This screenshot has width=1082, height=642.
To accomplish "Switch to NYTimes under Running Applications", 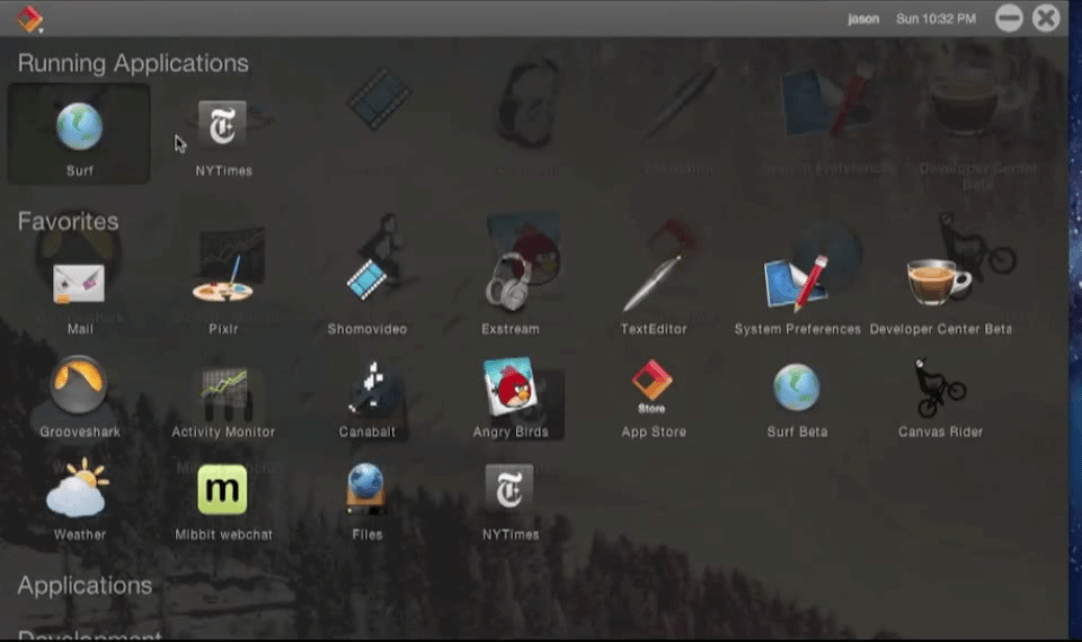I will point(223,137).
